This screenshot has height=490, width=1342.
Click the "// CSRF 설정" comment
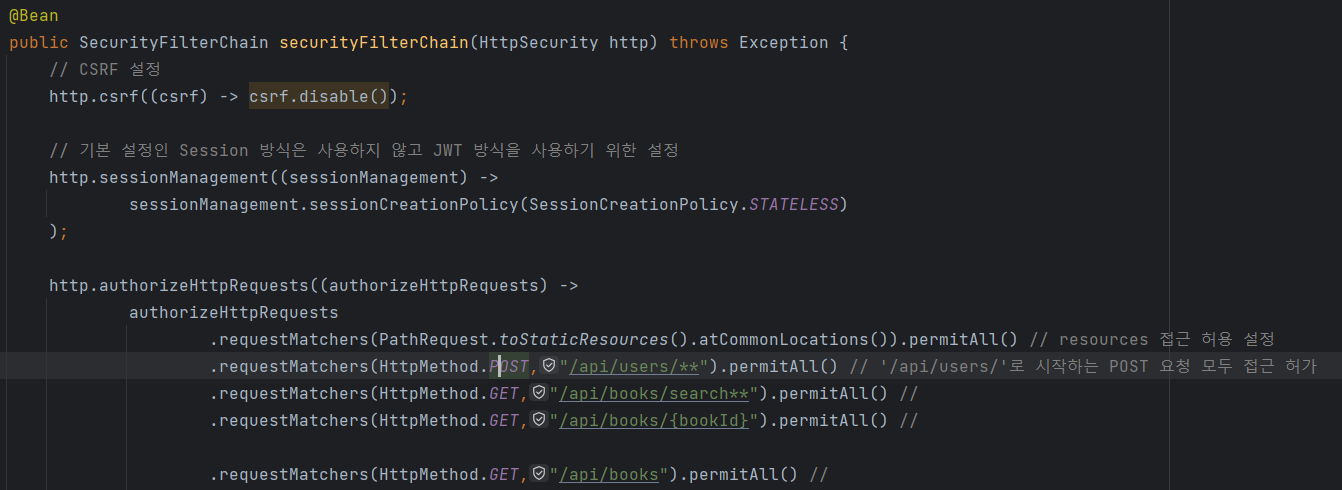point(104,69)
